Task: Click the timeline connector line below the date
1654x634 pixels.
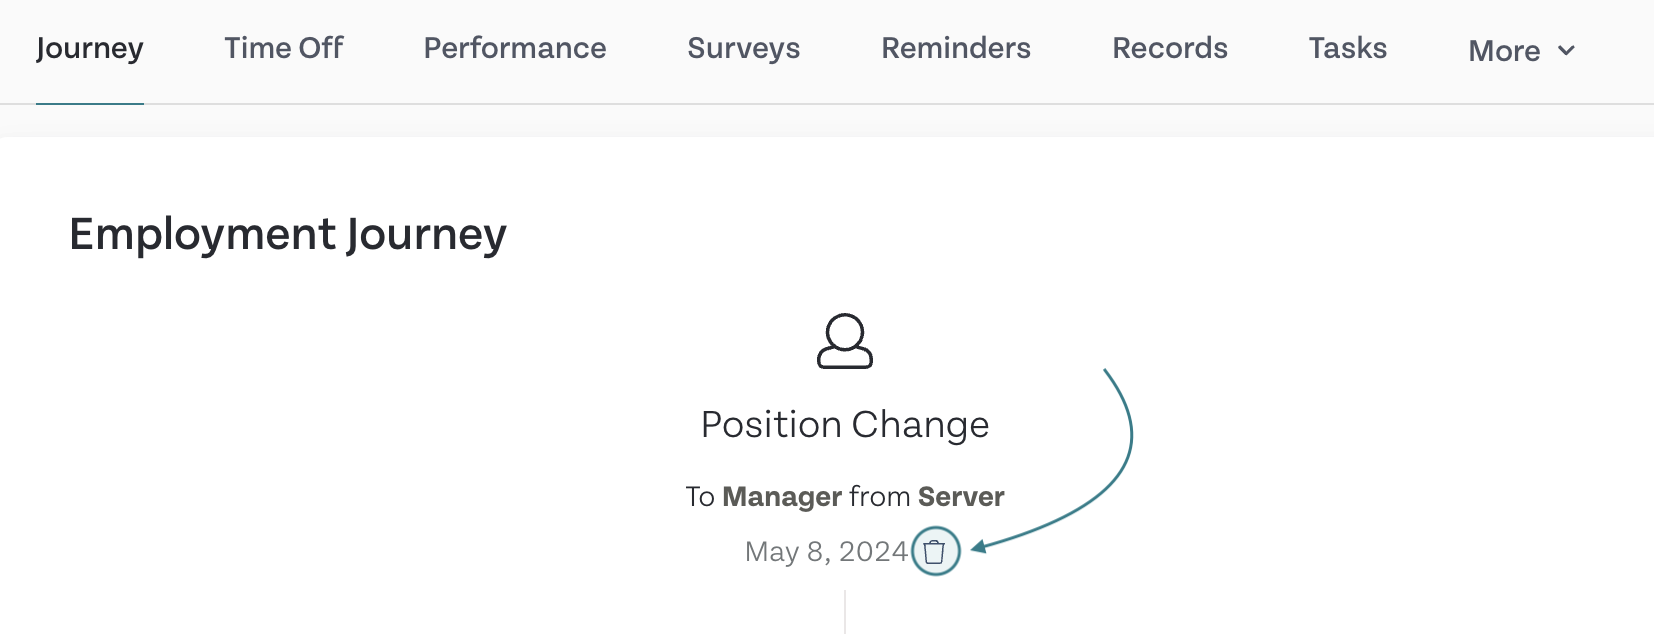Action: click(845, 612)
